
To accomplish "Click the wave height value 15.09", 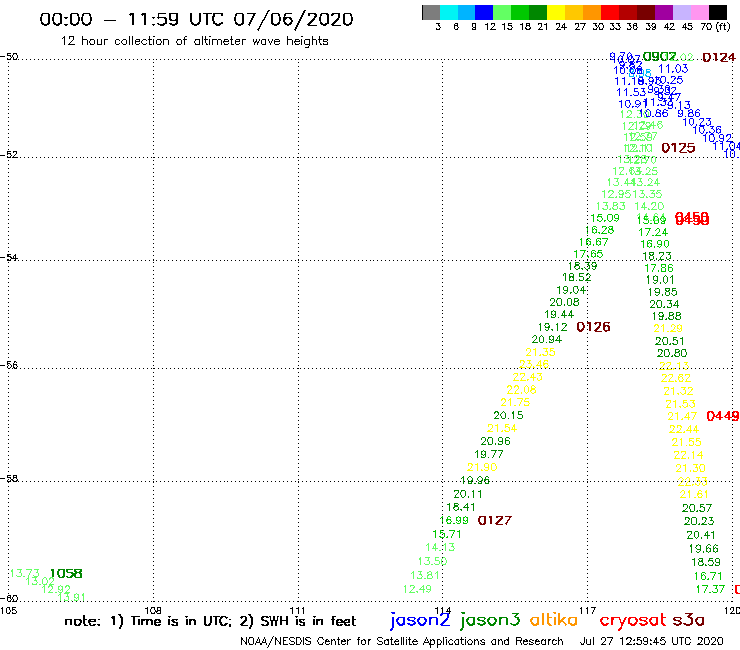I will (605, 218).
